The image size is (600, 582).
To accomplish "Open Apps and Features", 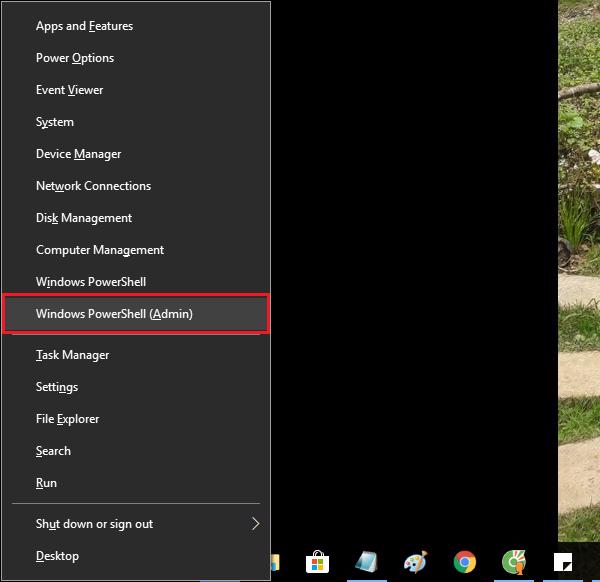I will [x=84, y=26].
